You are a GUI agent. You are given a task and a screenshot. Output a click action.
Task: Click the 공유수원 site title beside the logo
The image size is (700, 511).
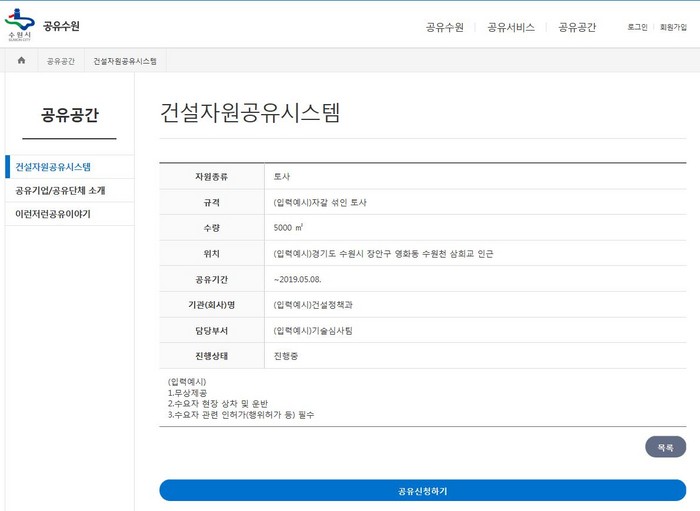click(61, 26)
